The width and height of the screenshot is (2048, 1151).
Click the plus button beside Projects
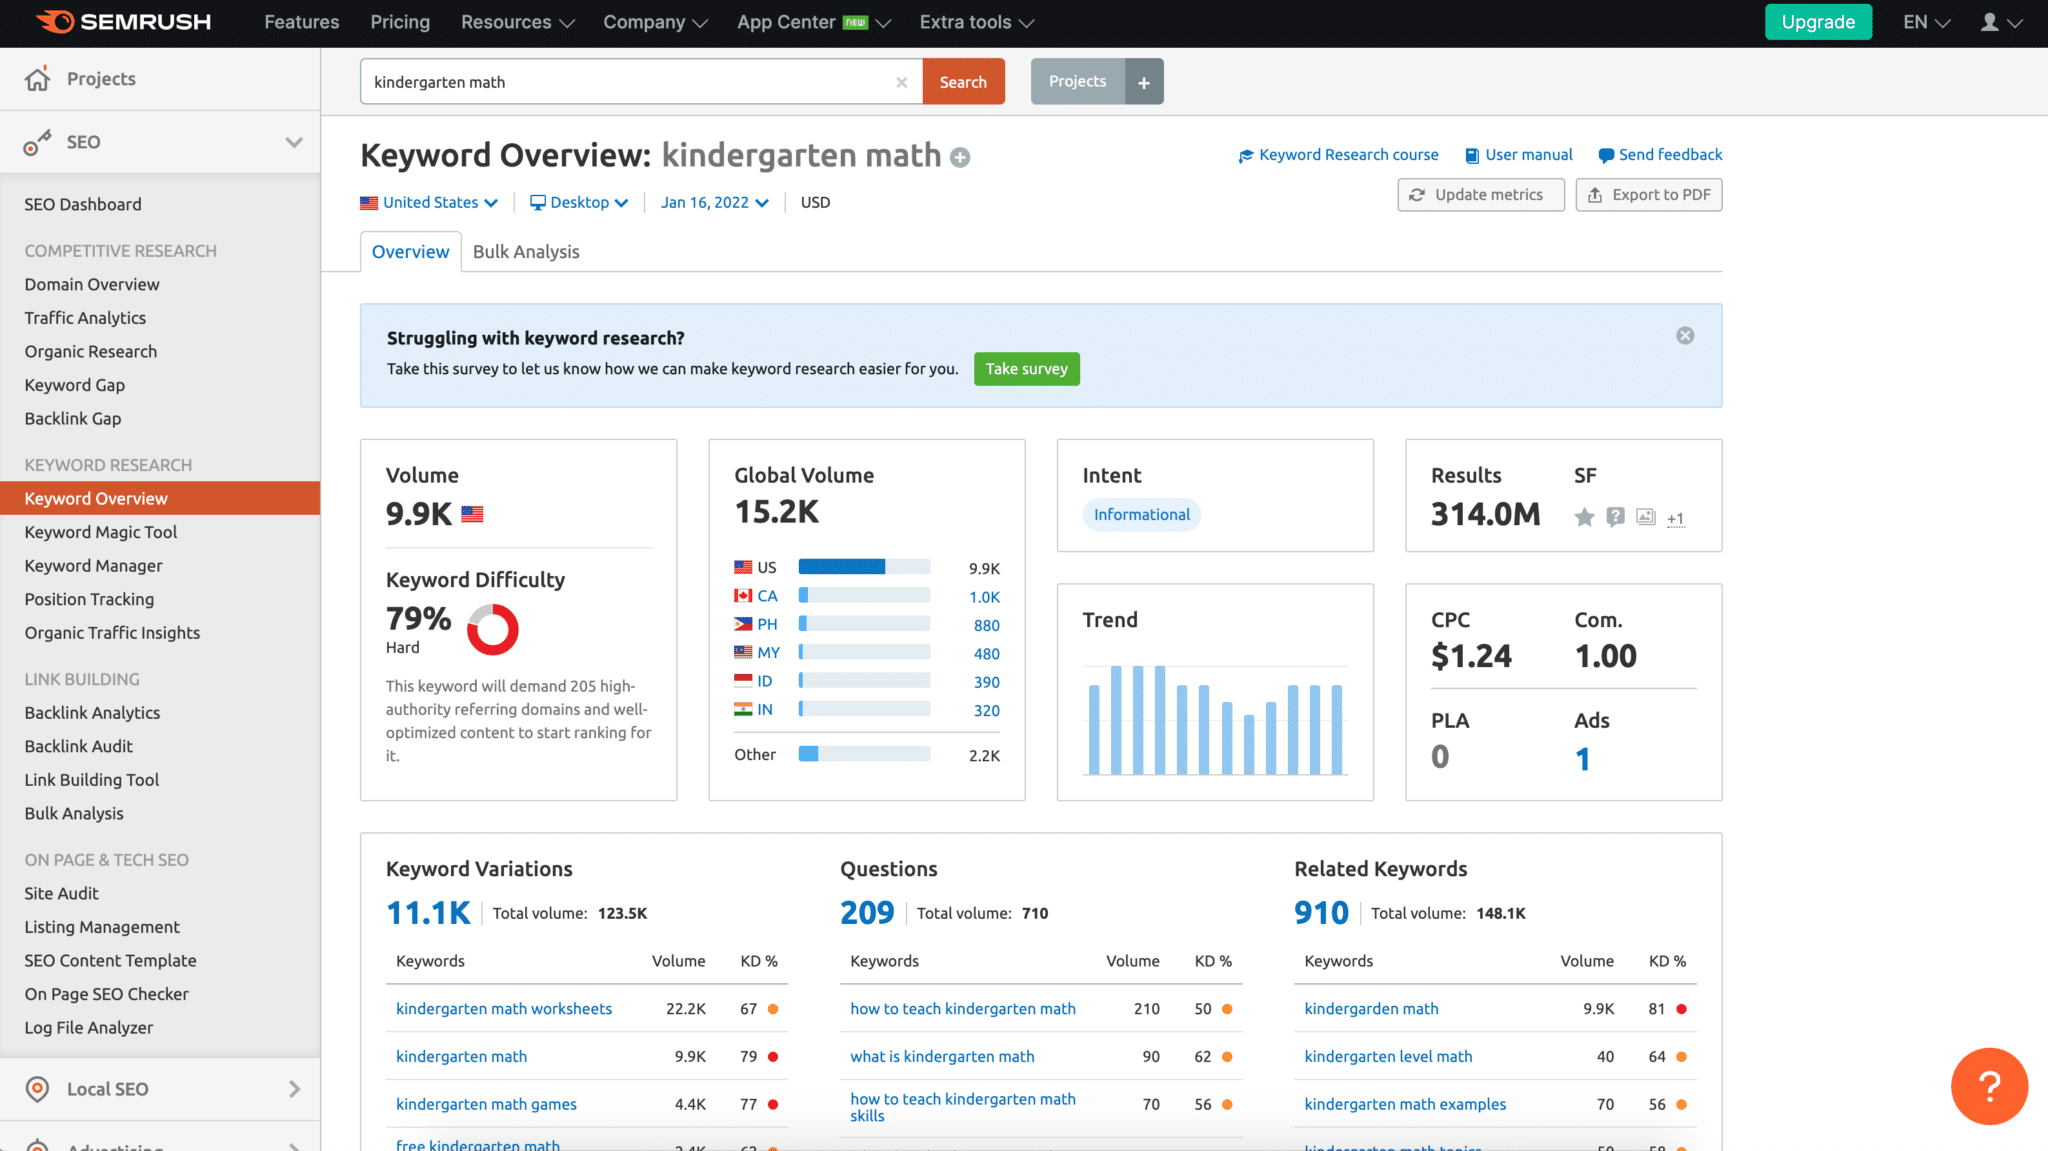(x=1144, y=82)
